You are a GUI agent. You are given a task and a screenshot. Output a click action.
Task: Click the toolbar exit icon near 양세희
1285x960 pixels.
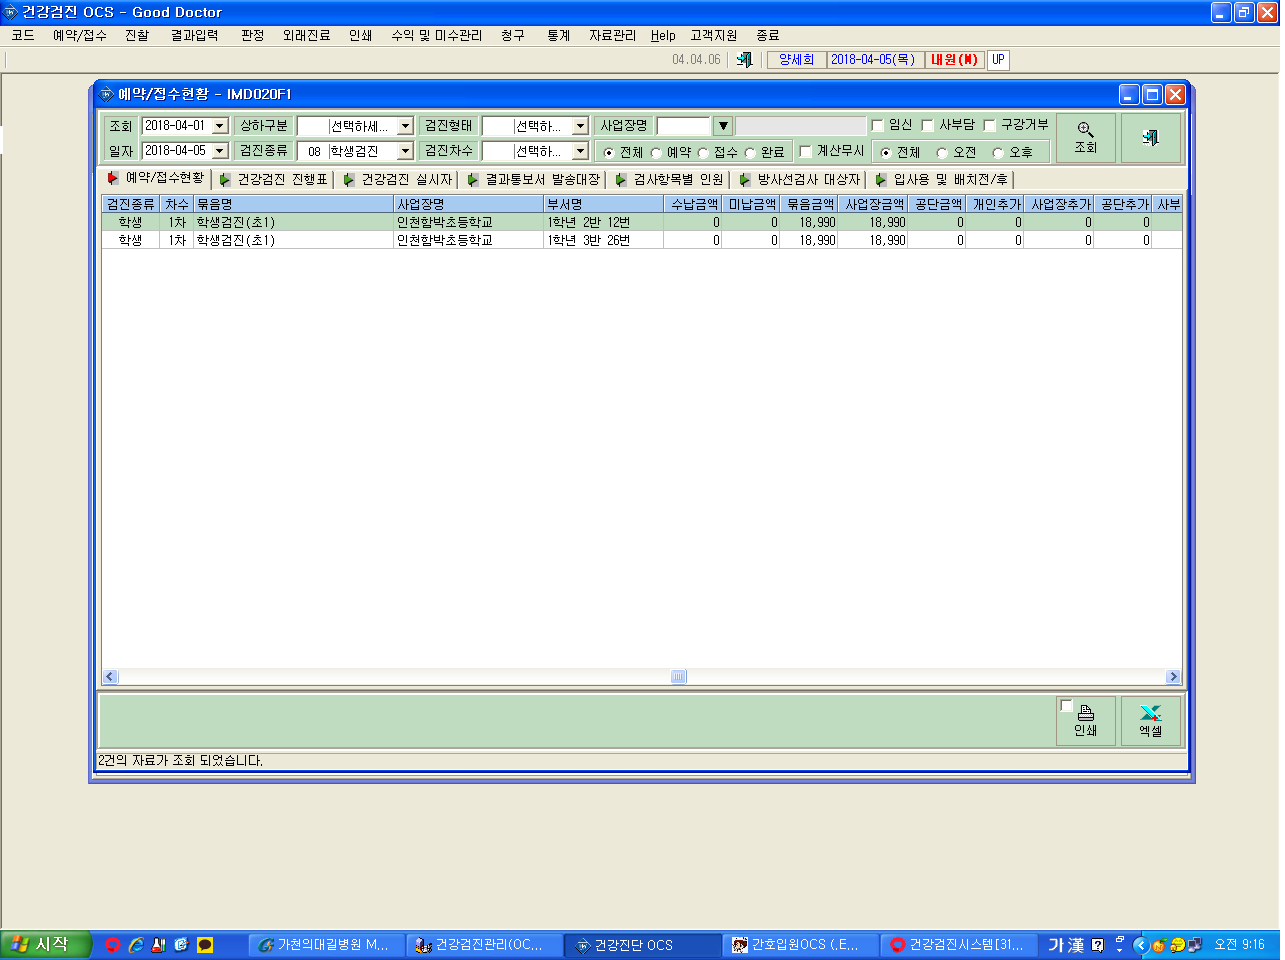coord(744,60)
